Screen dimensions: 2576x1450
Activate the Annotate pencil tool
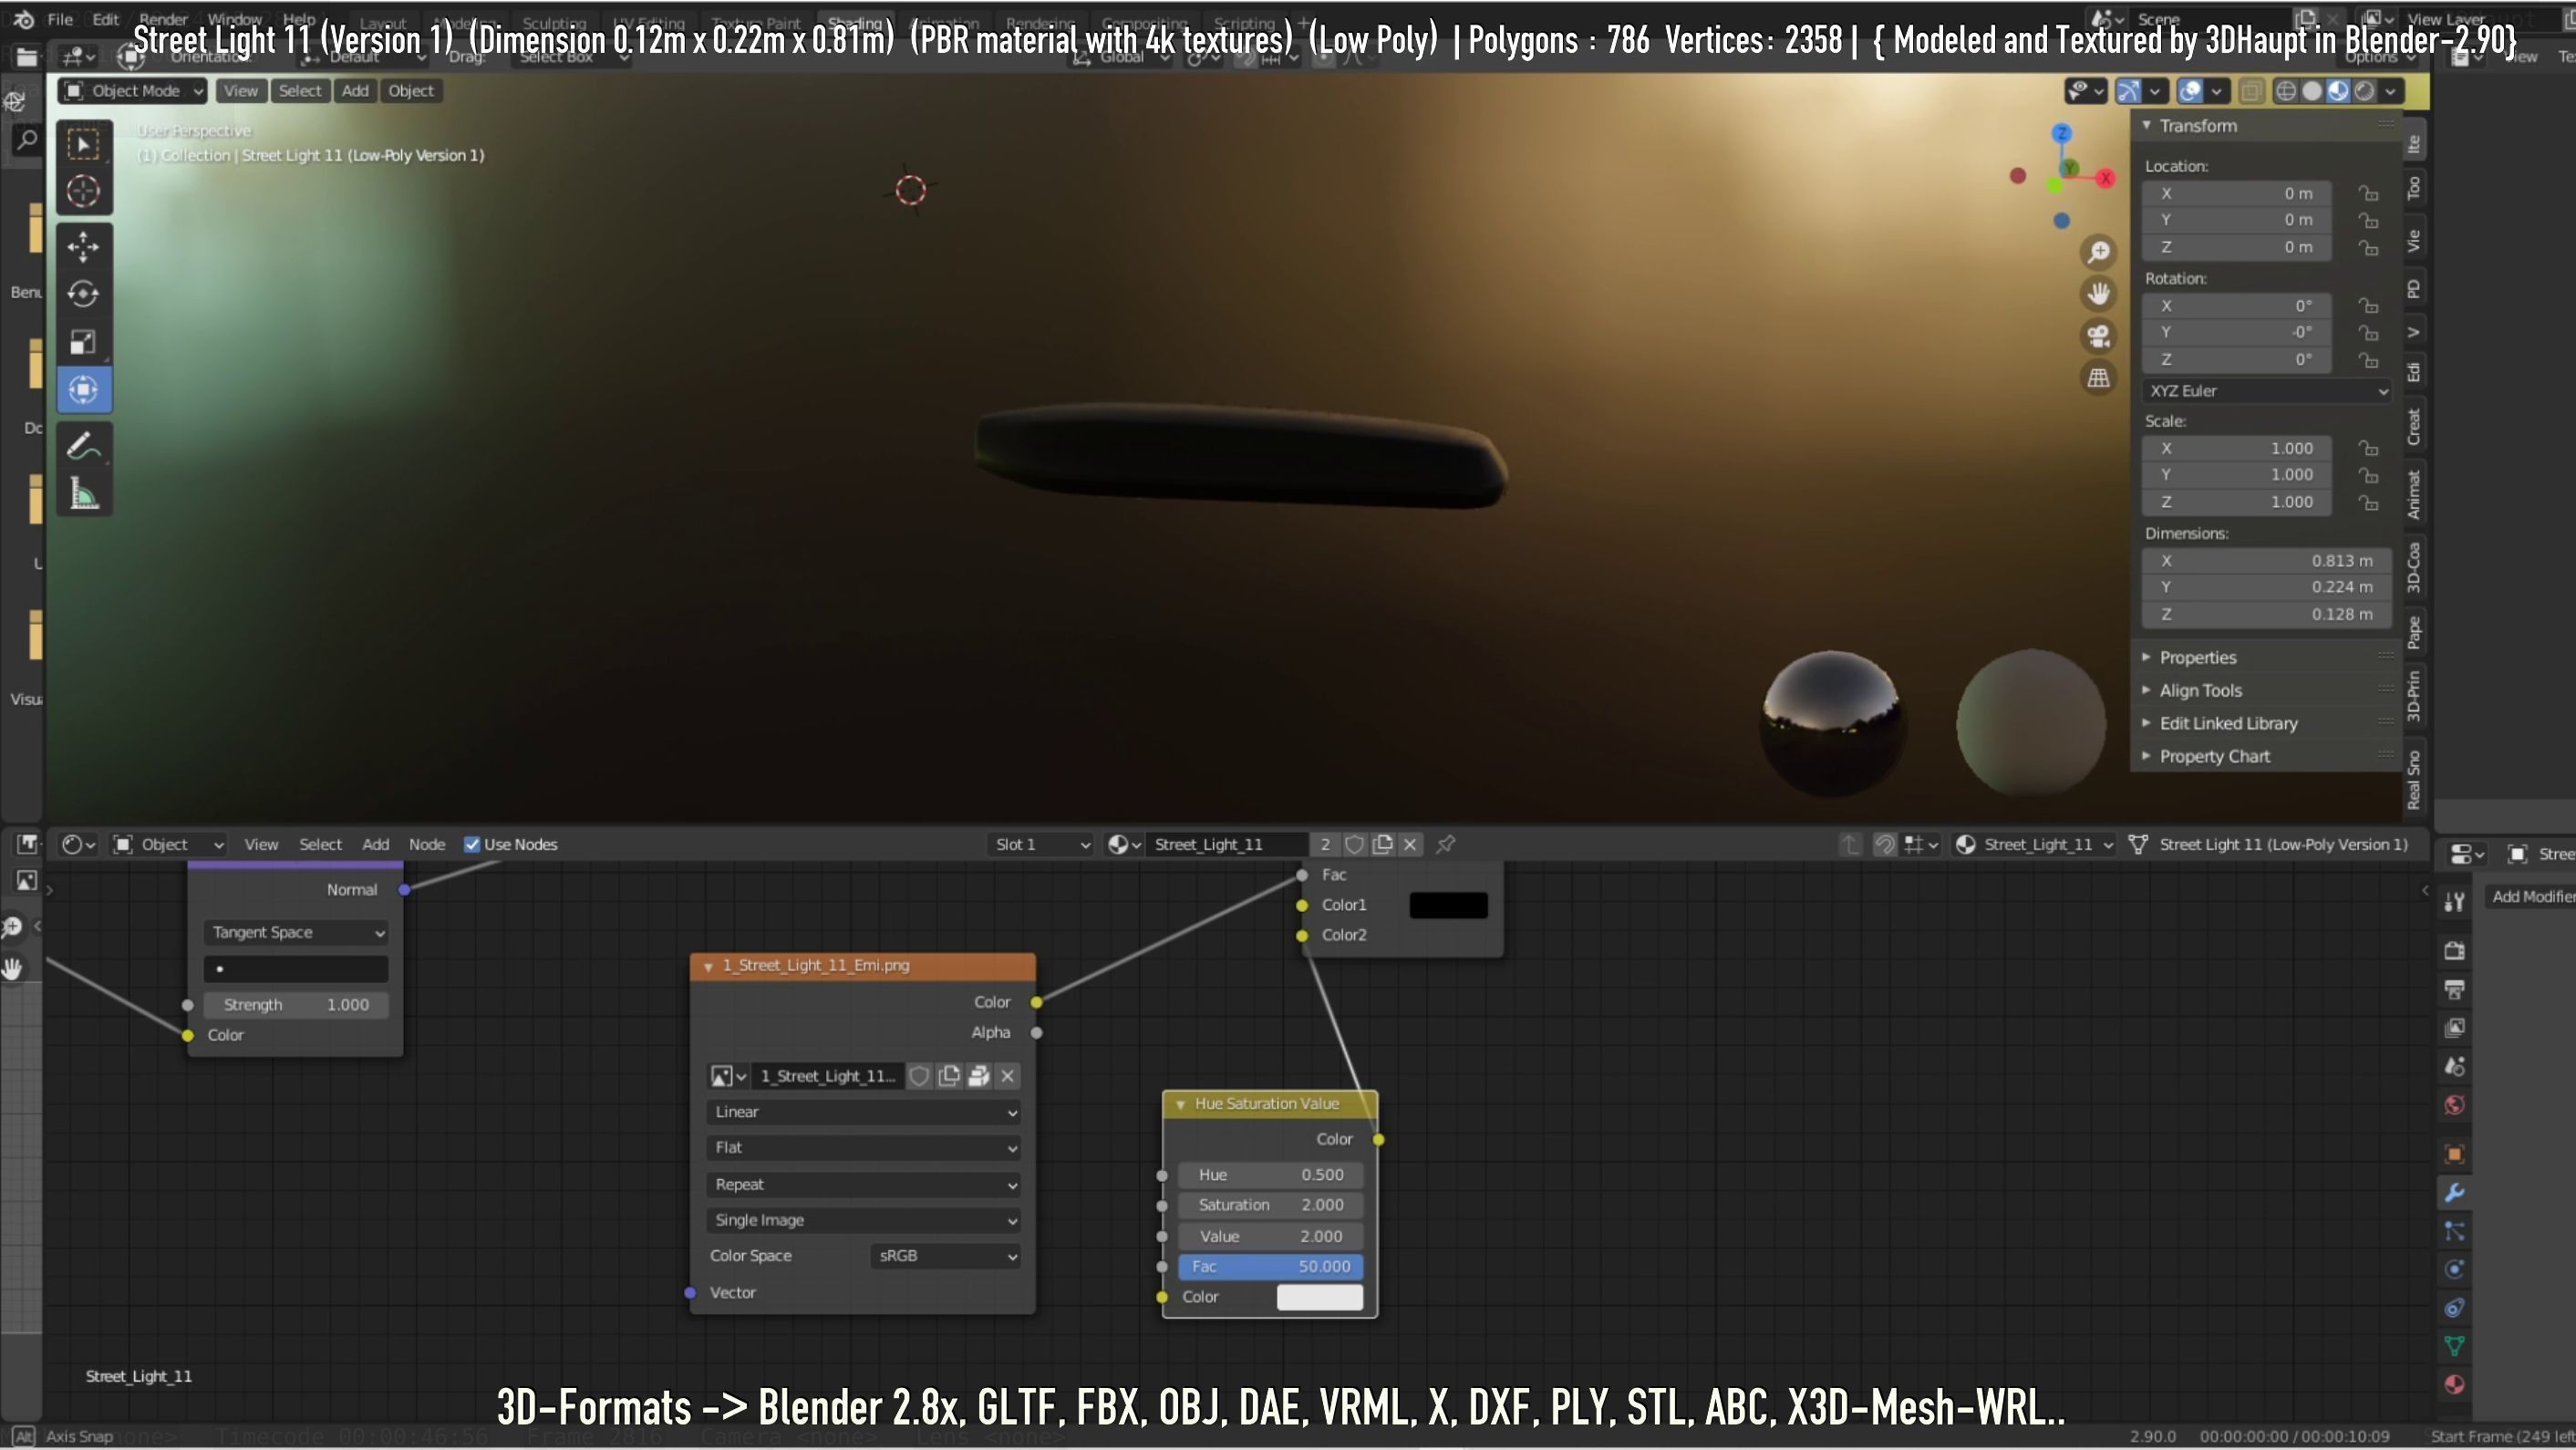click(83, 446)
